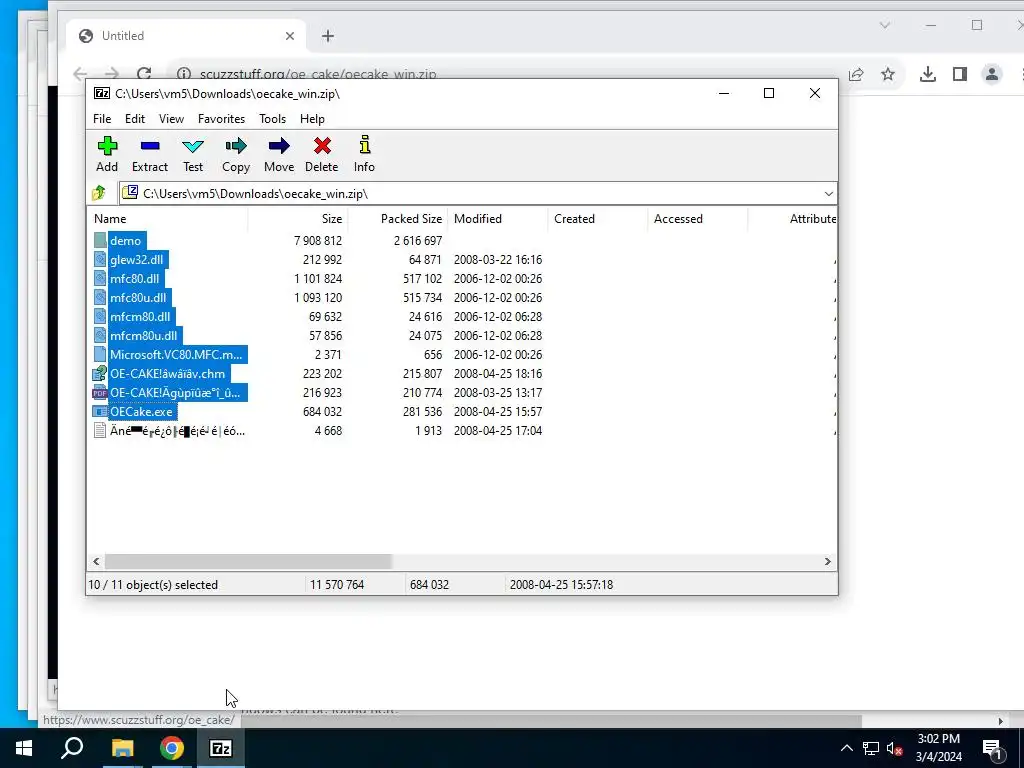Sort by Created column header
This screenshot has width=1024, height=768.
598,219
